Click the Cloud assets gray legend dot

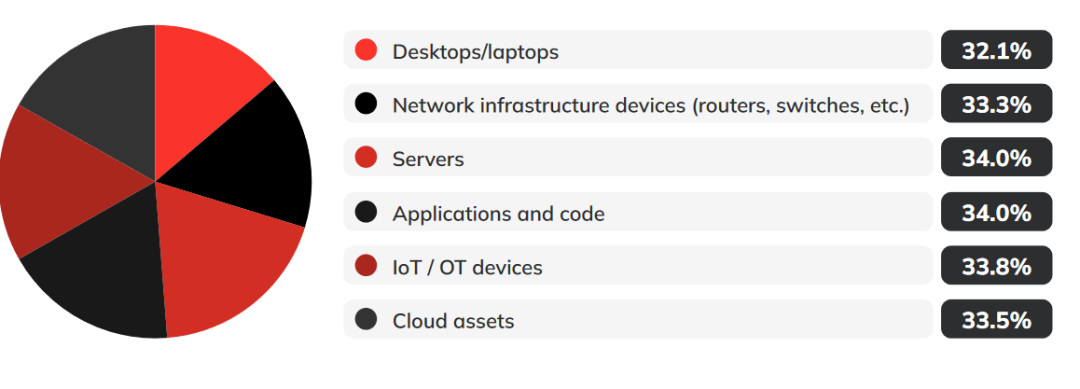tap(366, 319)
